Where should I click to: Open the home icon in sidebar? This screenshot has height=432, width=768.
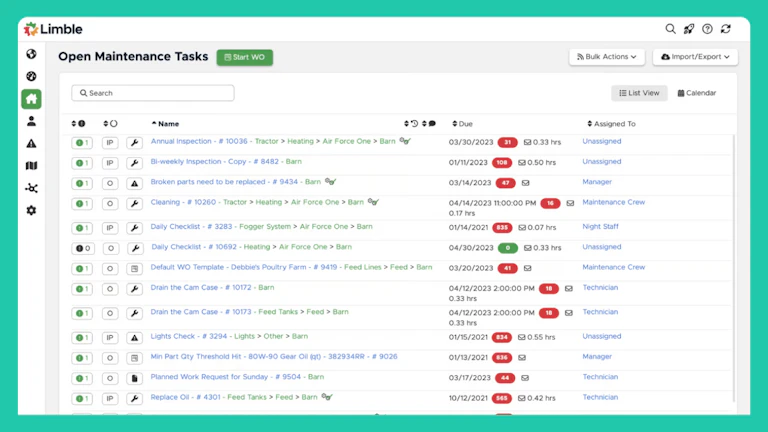[x=31, y=99]
